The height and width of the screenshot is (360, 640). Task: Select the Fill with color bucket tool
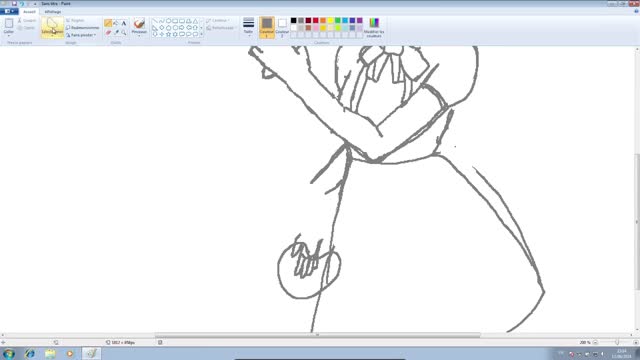pyautogui.click(x=116, y=23)
